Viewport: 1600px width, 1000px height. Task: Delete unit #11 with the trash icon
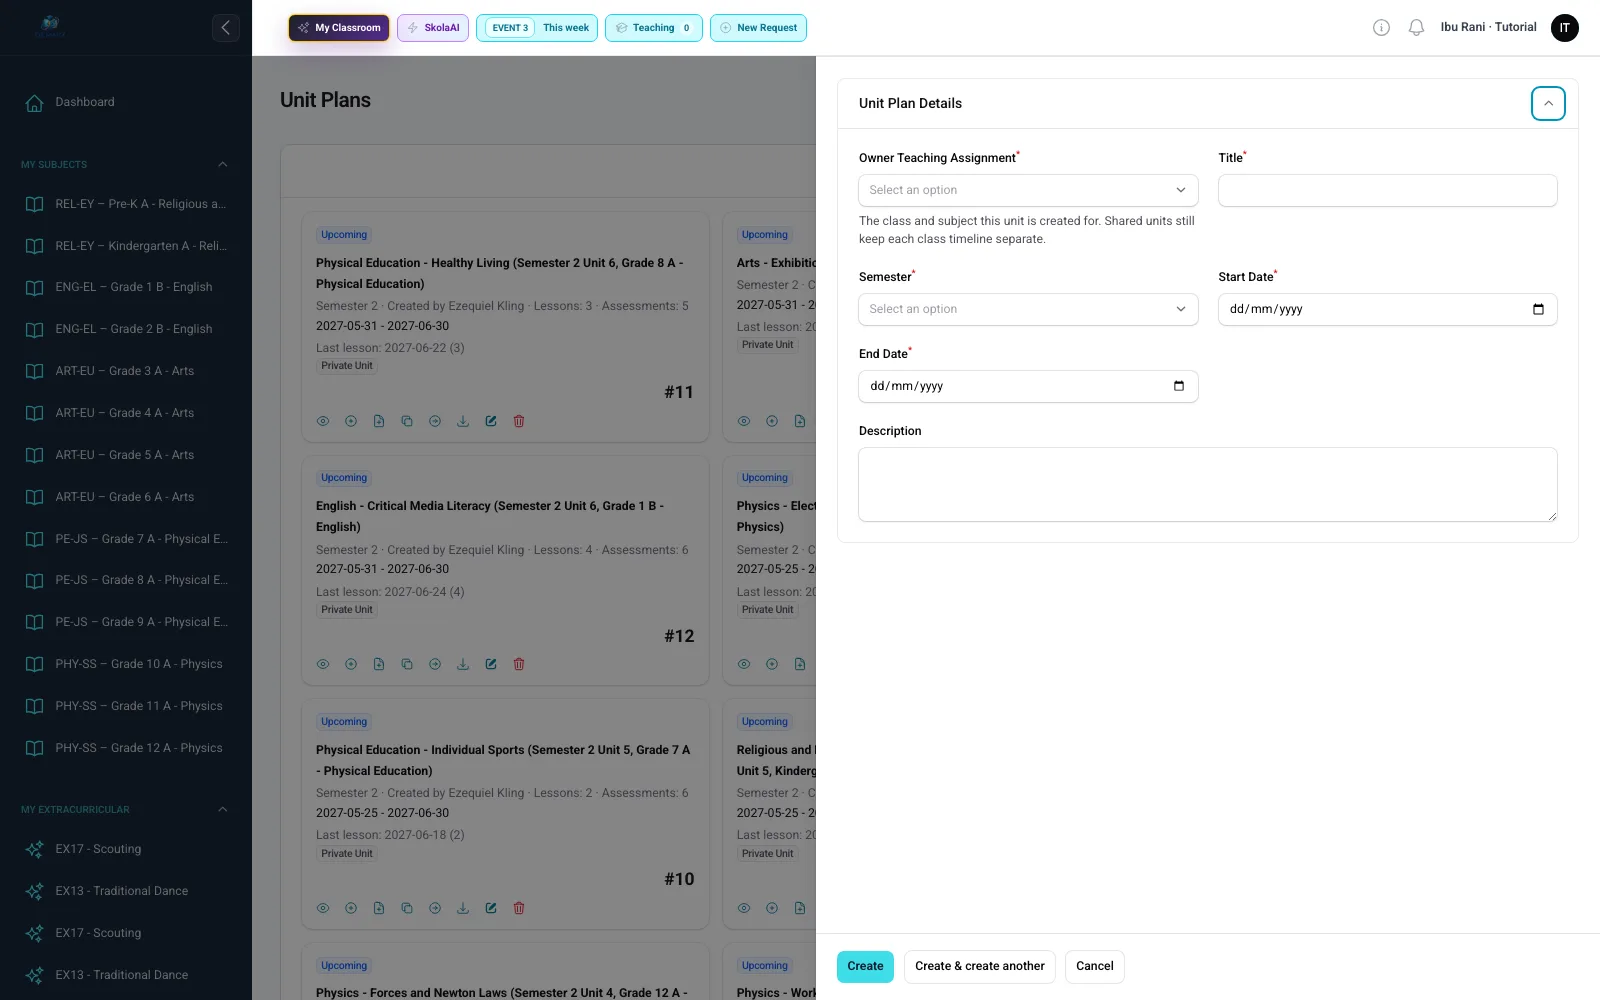519,421
